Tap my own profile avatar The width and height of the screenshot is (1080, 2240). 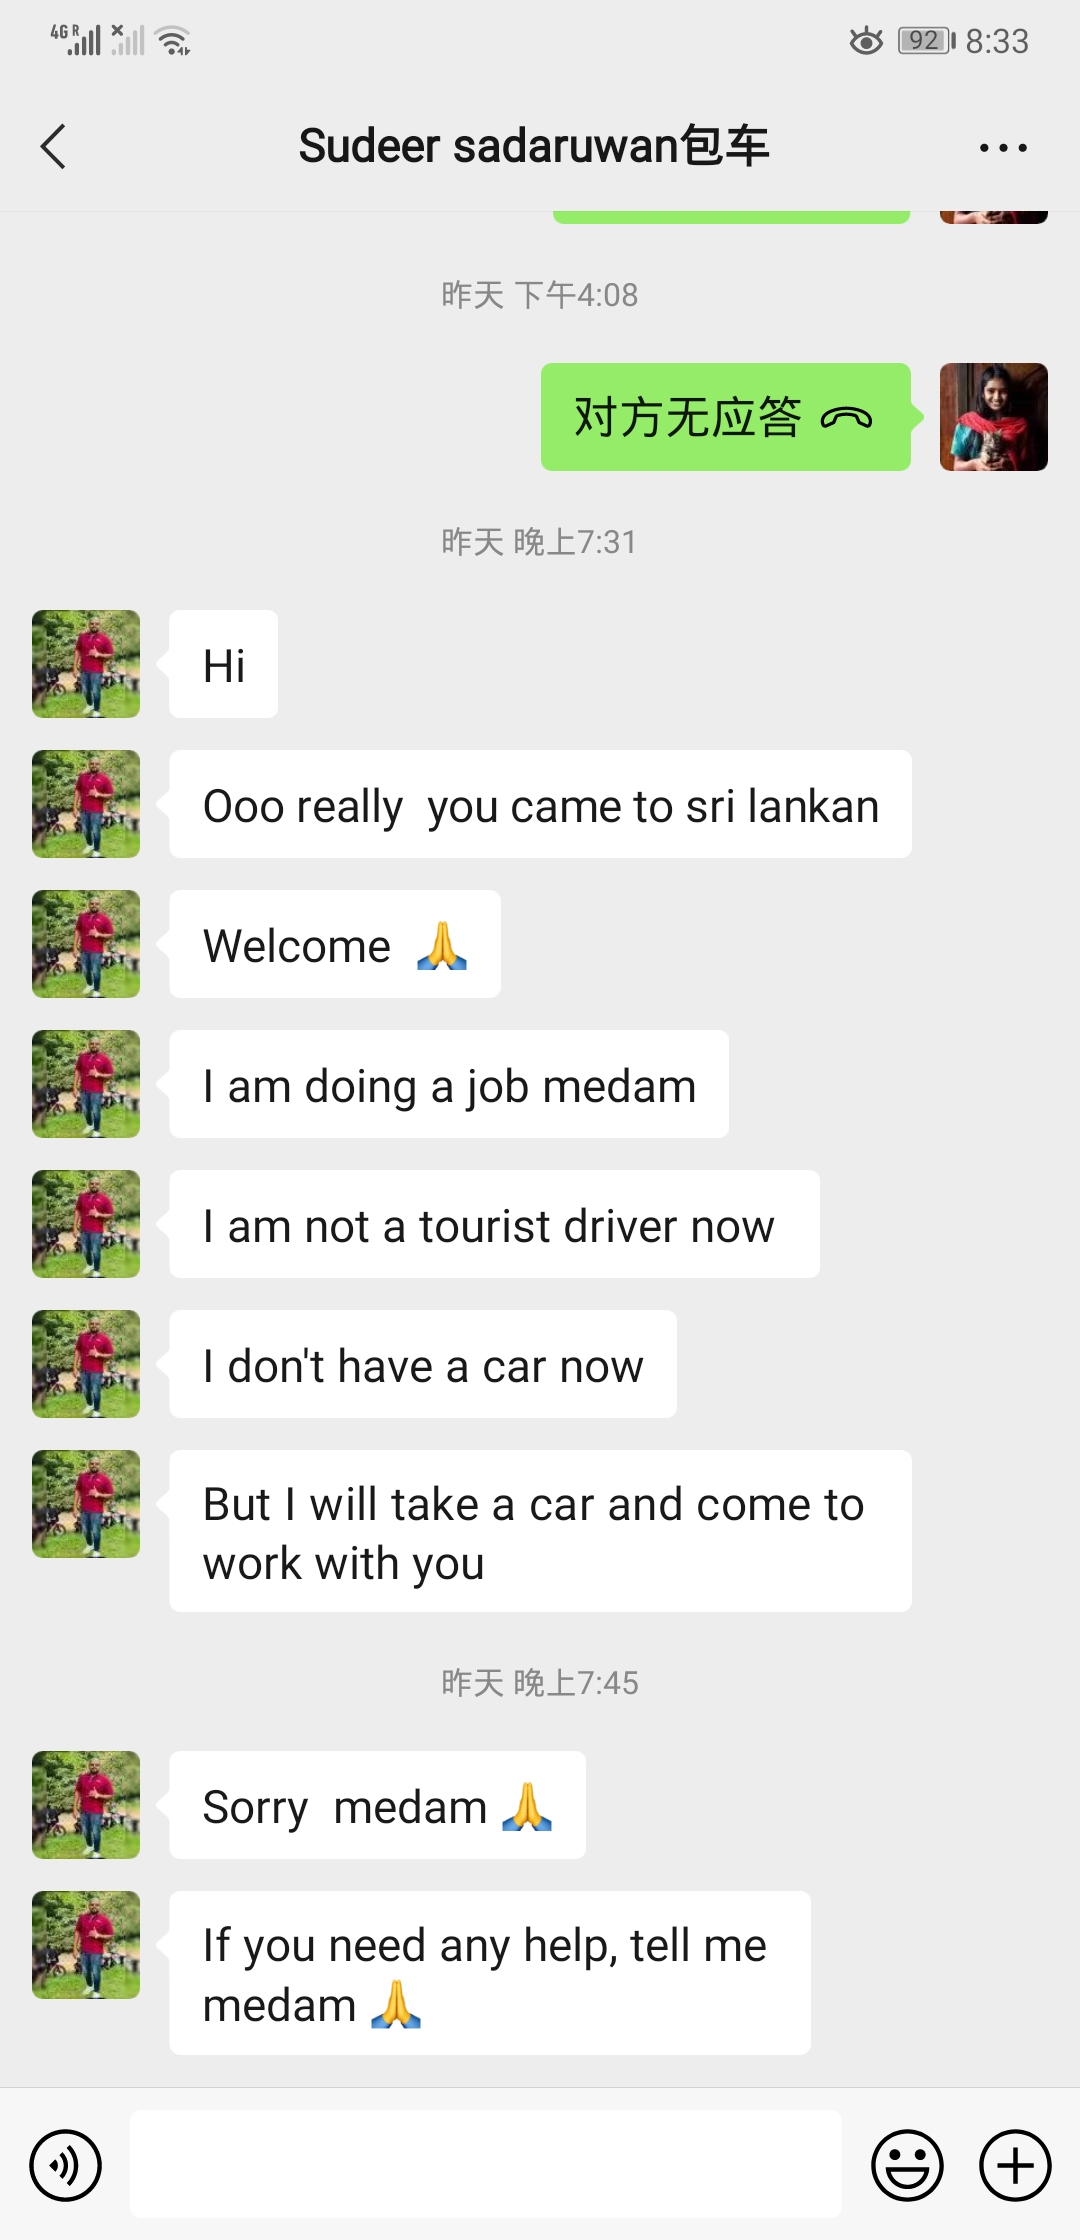(x=993, y=417)
